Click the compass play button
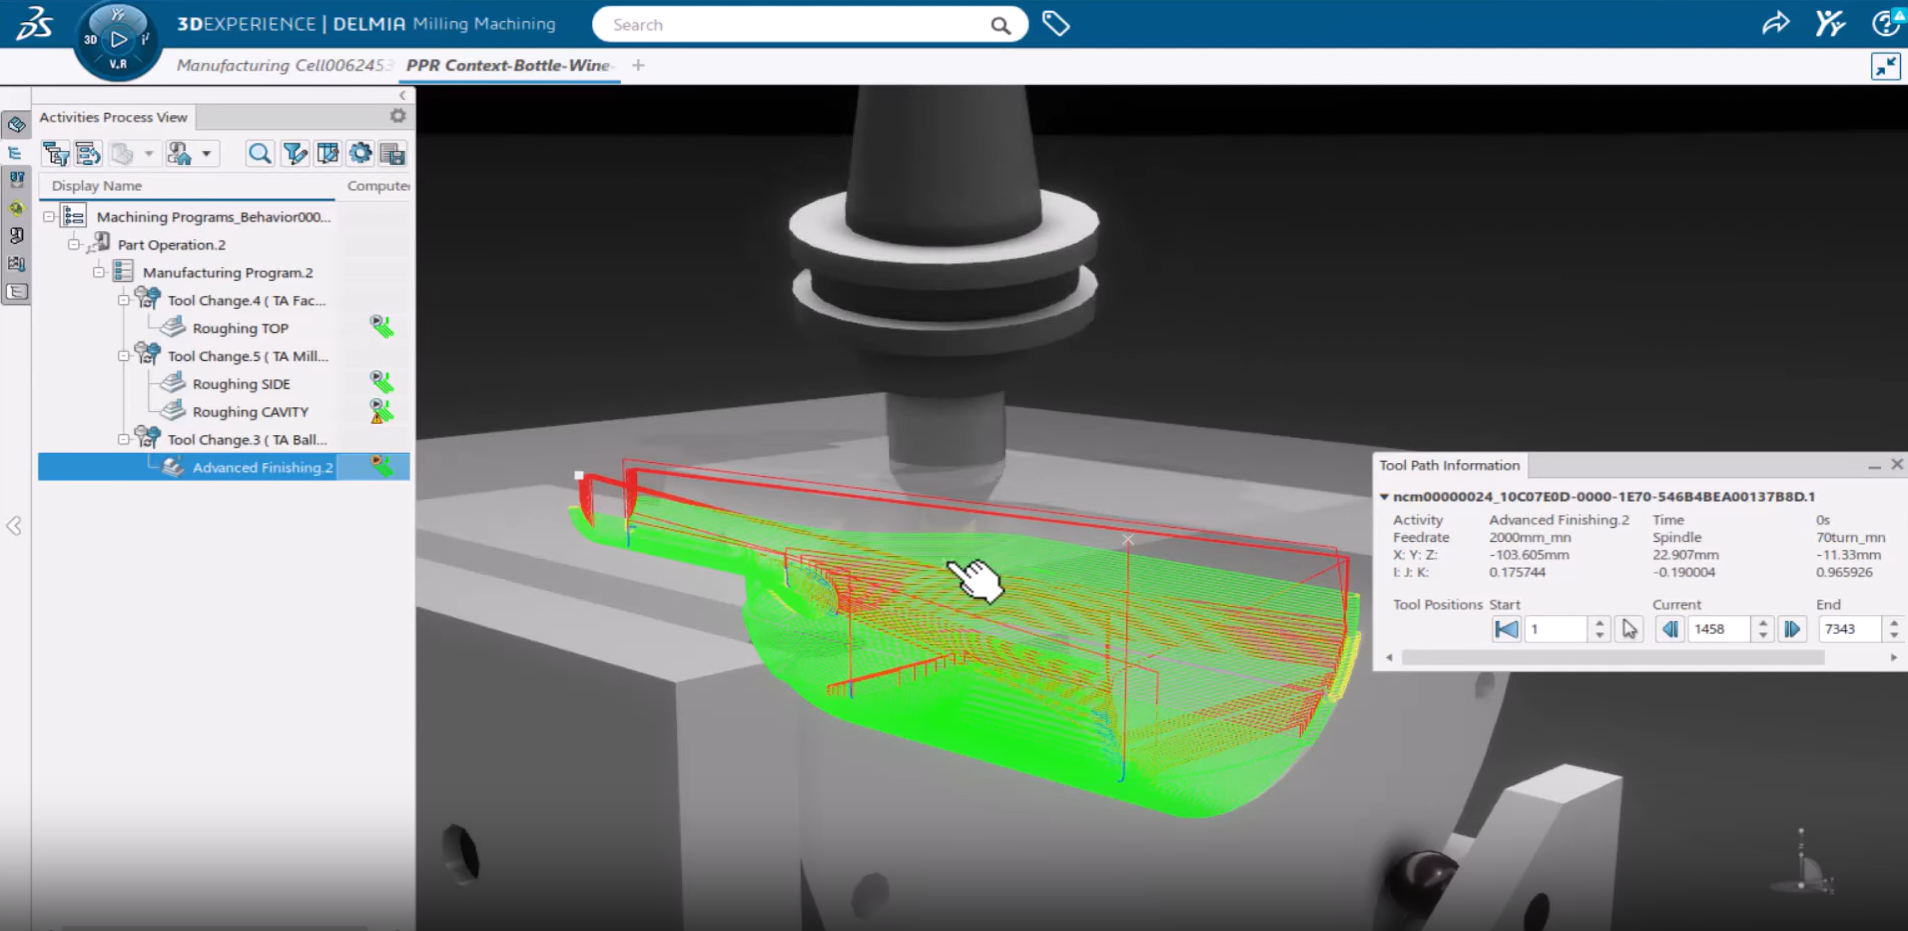This screenshot has height=931, width=1908. [119, 40]
